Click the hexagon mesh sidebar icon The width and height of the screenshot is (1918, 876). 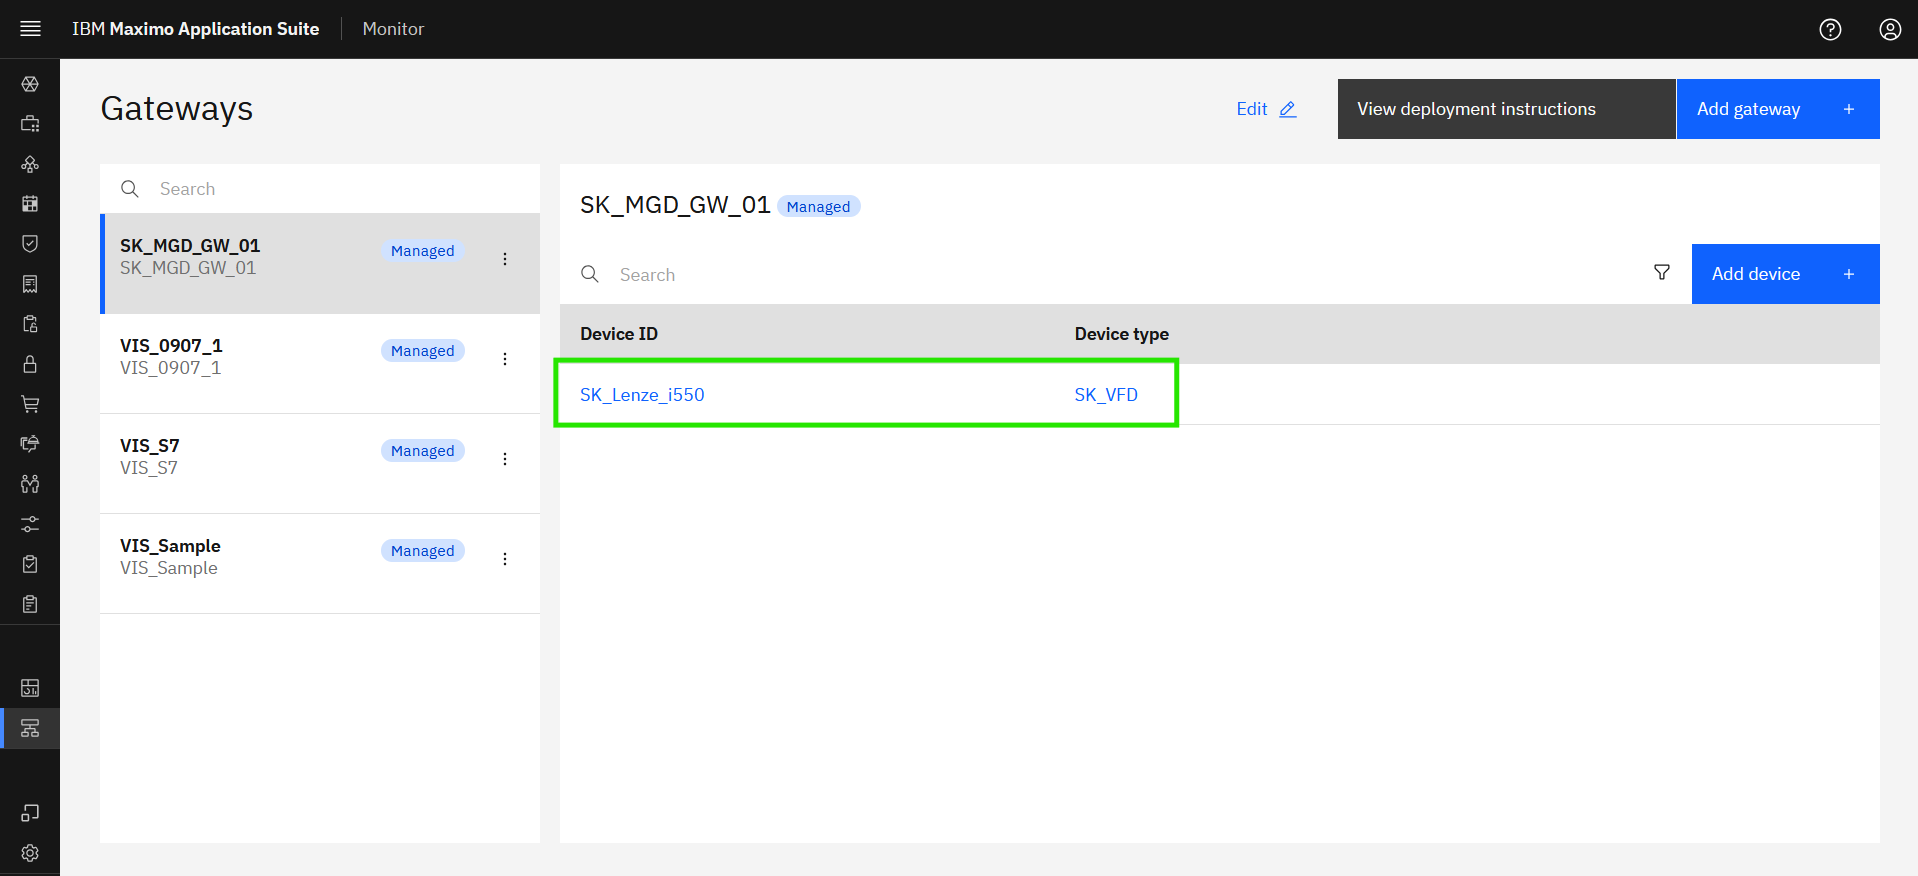pos(30,84)
